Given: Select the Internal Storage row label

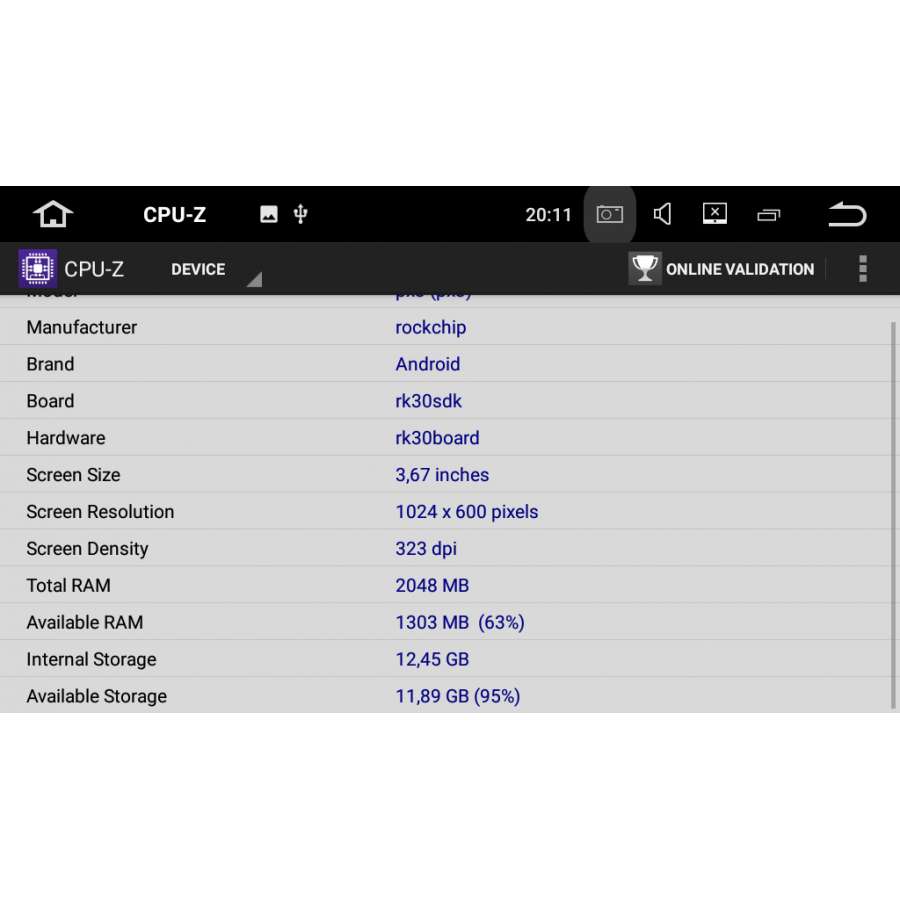Looking at the screenshot, I should tap(91, 660).
